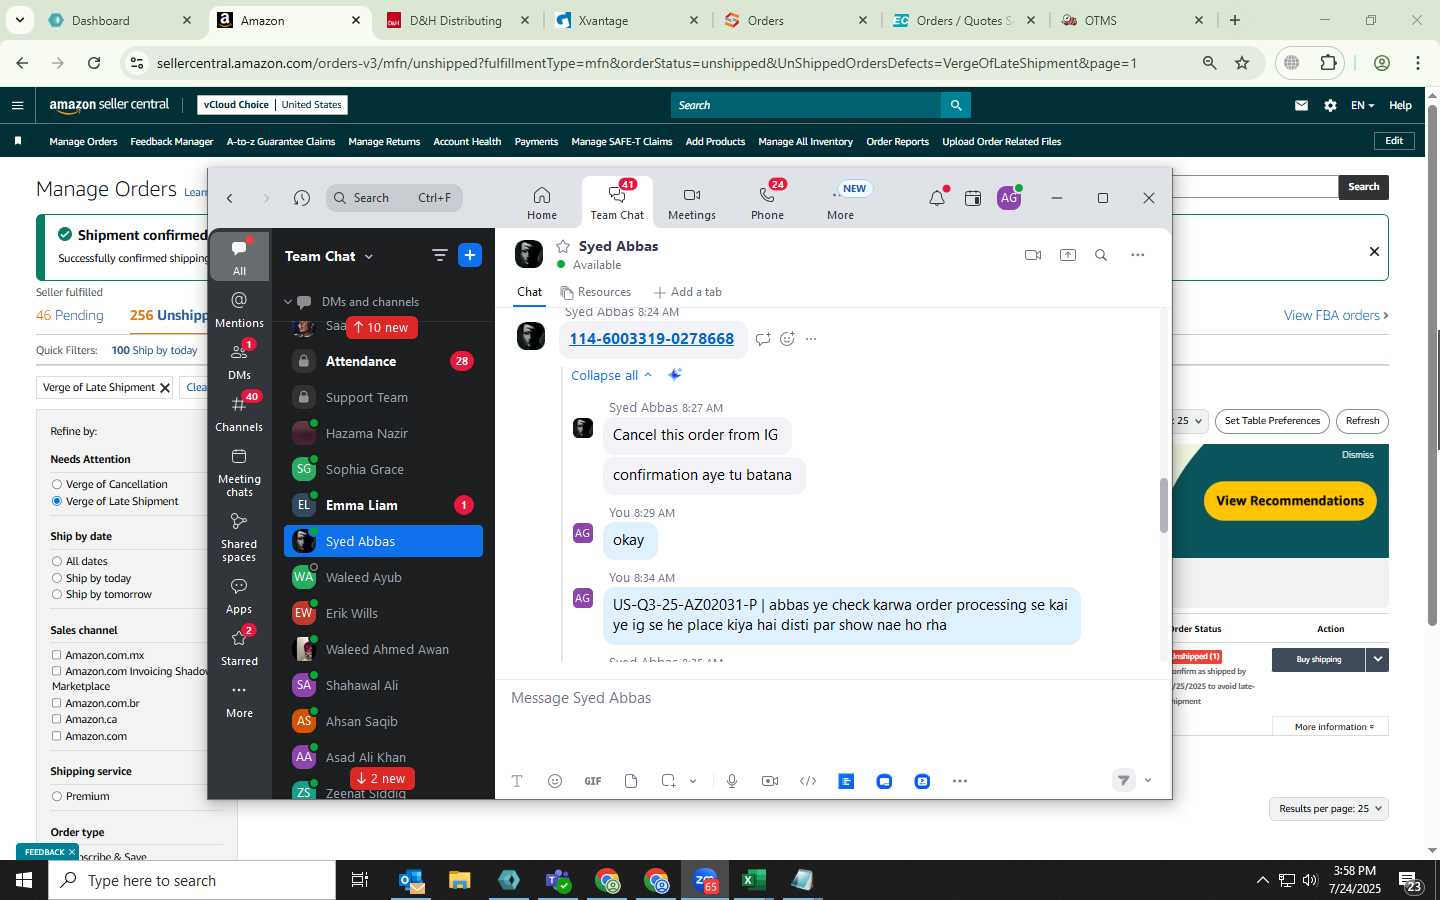Check the Amazon.com.br sales channel
This screenshot has height=900, width=1440.
(x=57, y=703)
